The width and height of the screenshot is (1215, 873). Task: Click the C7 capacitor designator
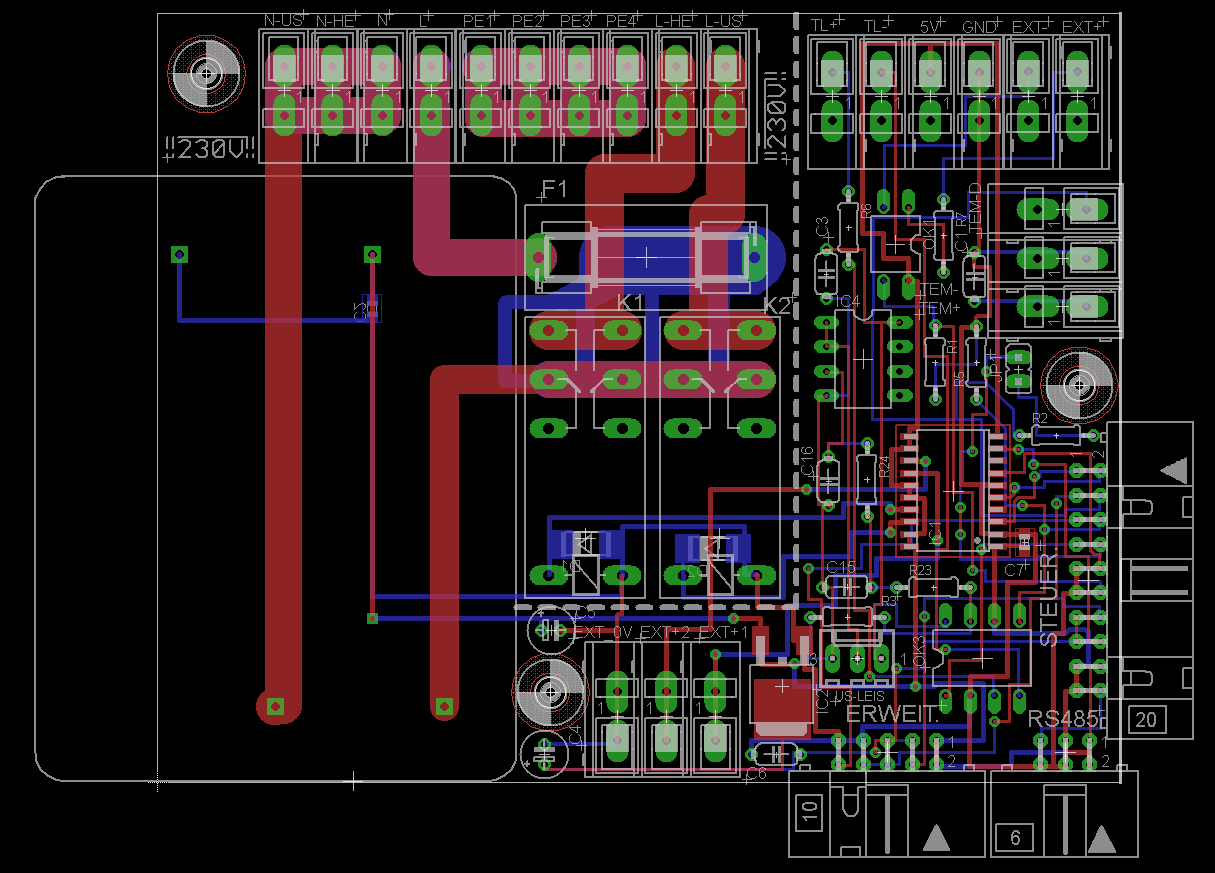pyautogui.click(x=1014, y=570)
